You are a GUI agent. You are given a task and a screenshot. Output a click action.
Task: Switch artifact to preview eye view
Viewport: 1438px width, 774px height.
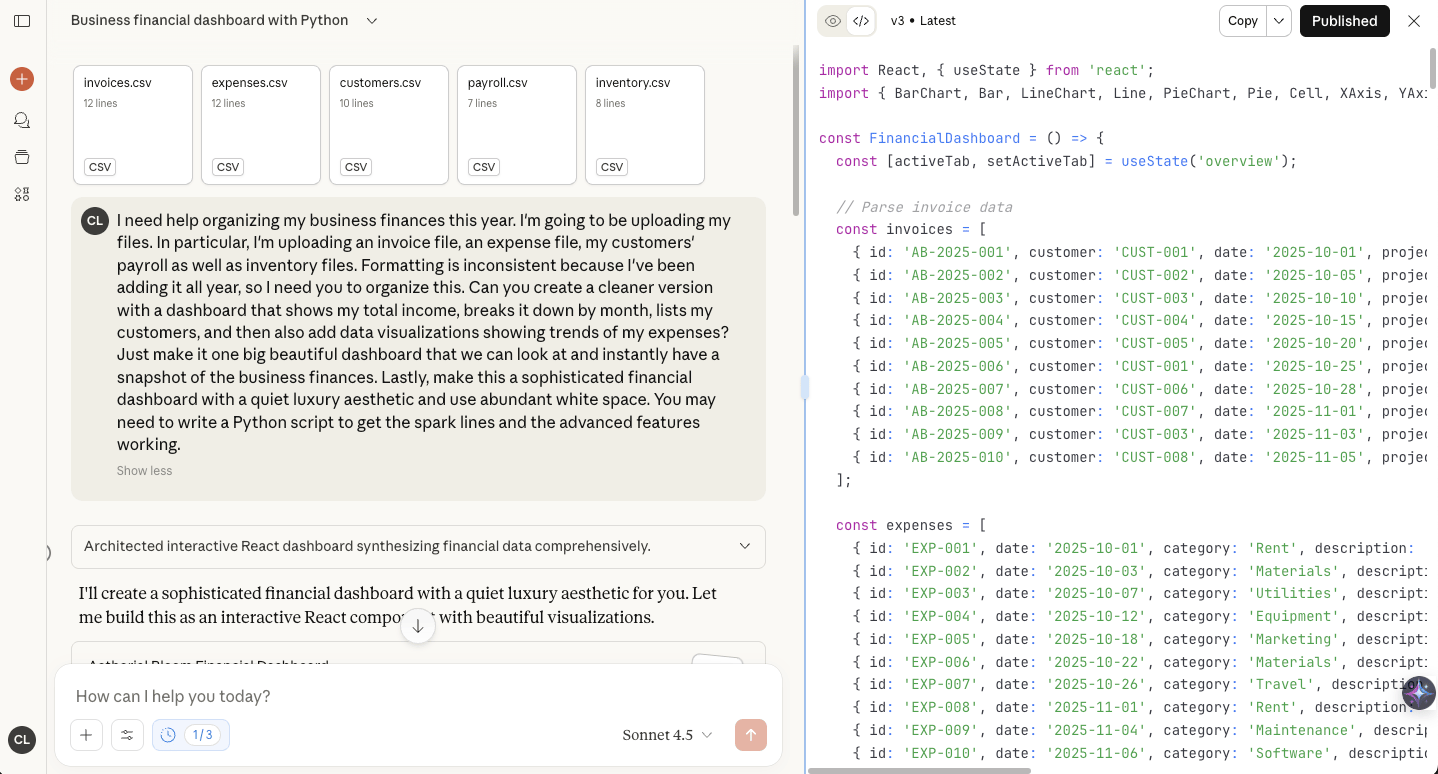point(833,21)
